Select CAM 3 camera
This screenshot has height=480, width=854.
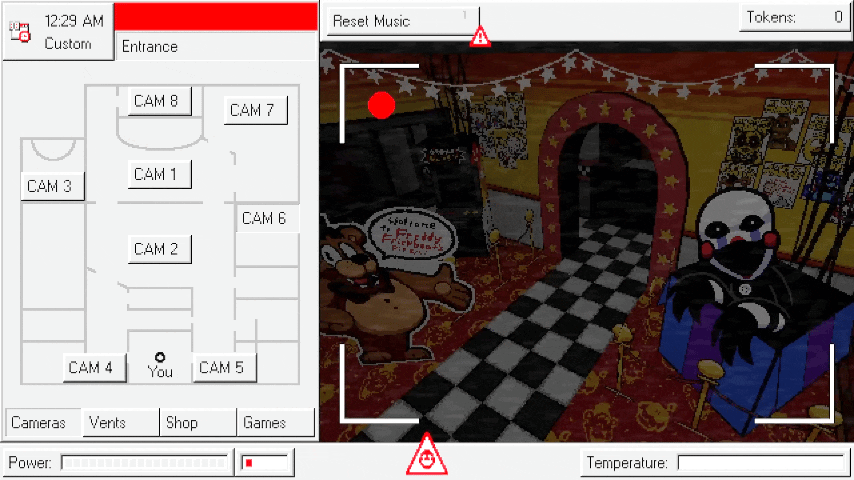click(x=52, y=186)
